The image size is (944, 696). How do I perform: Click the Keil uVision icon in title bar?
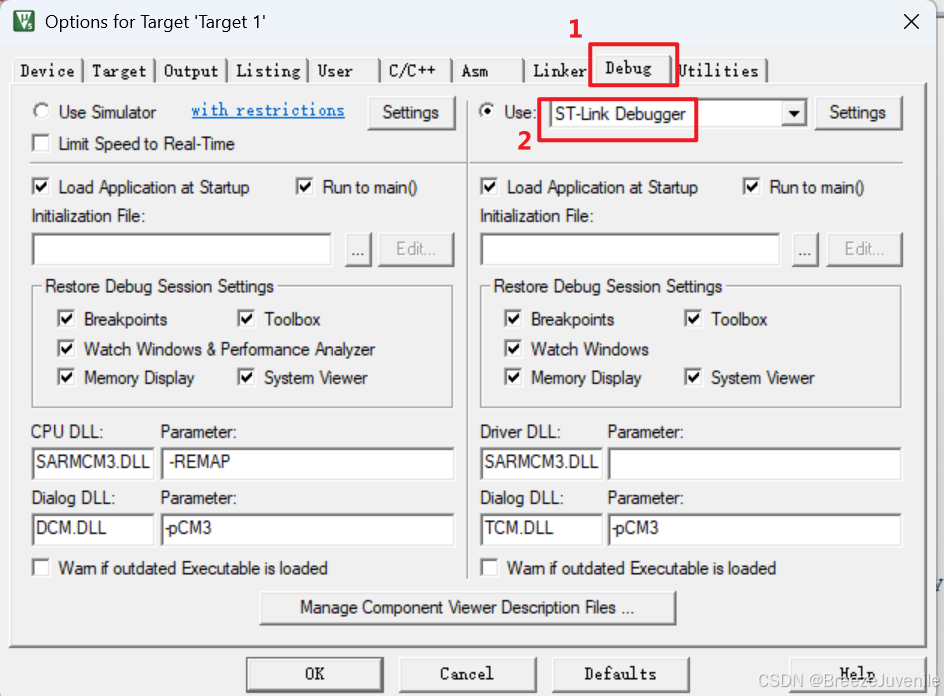(23, 22)
